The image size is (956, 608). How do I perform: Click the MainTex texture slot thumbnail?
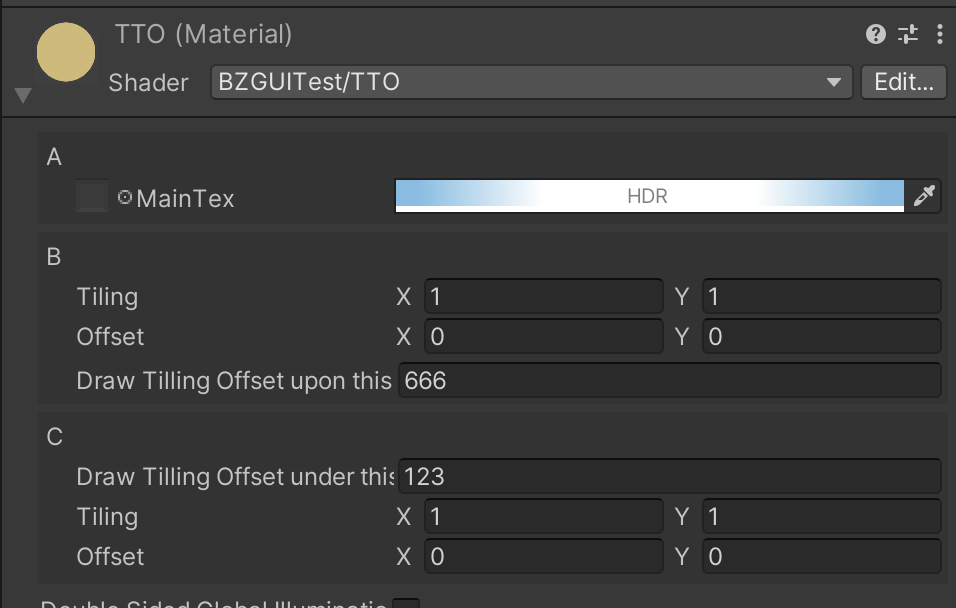(92, 197)
